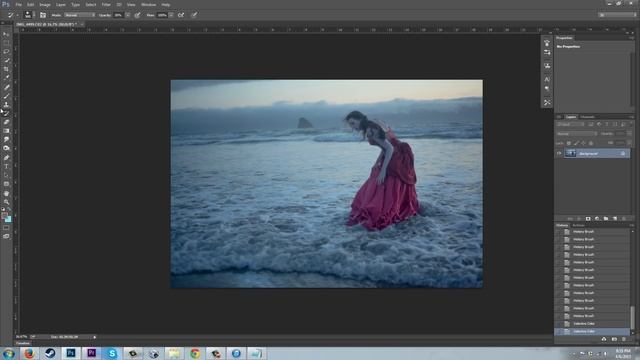Select the Magic Wand tool
Image resolution: width=640 pixels, height=360 pixels.
click(x=6, y=61)
